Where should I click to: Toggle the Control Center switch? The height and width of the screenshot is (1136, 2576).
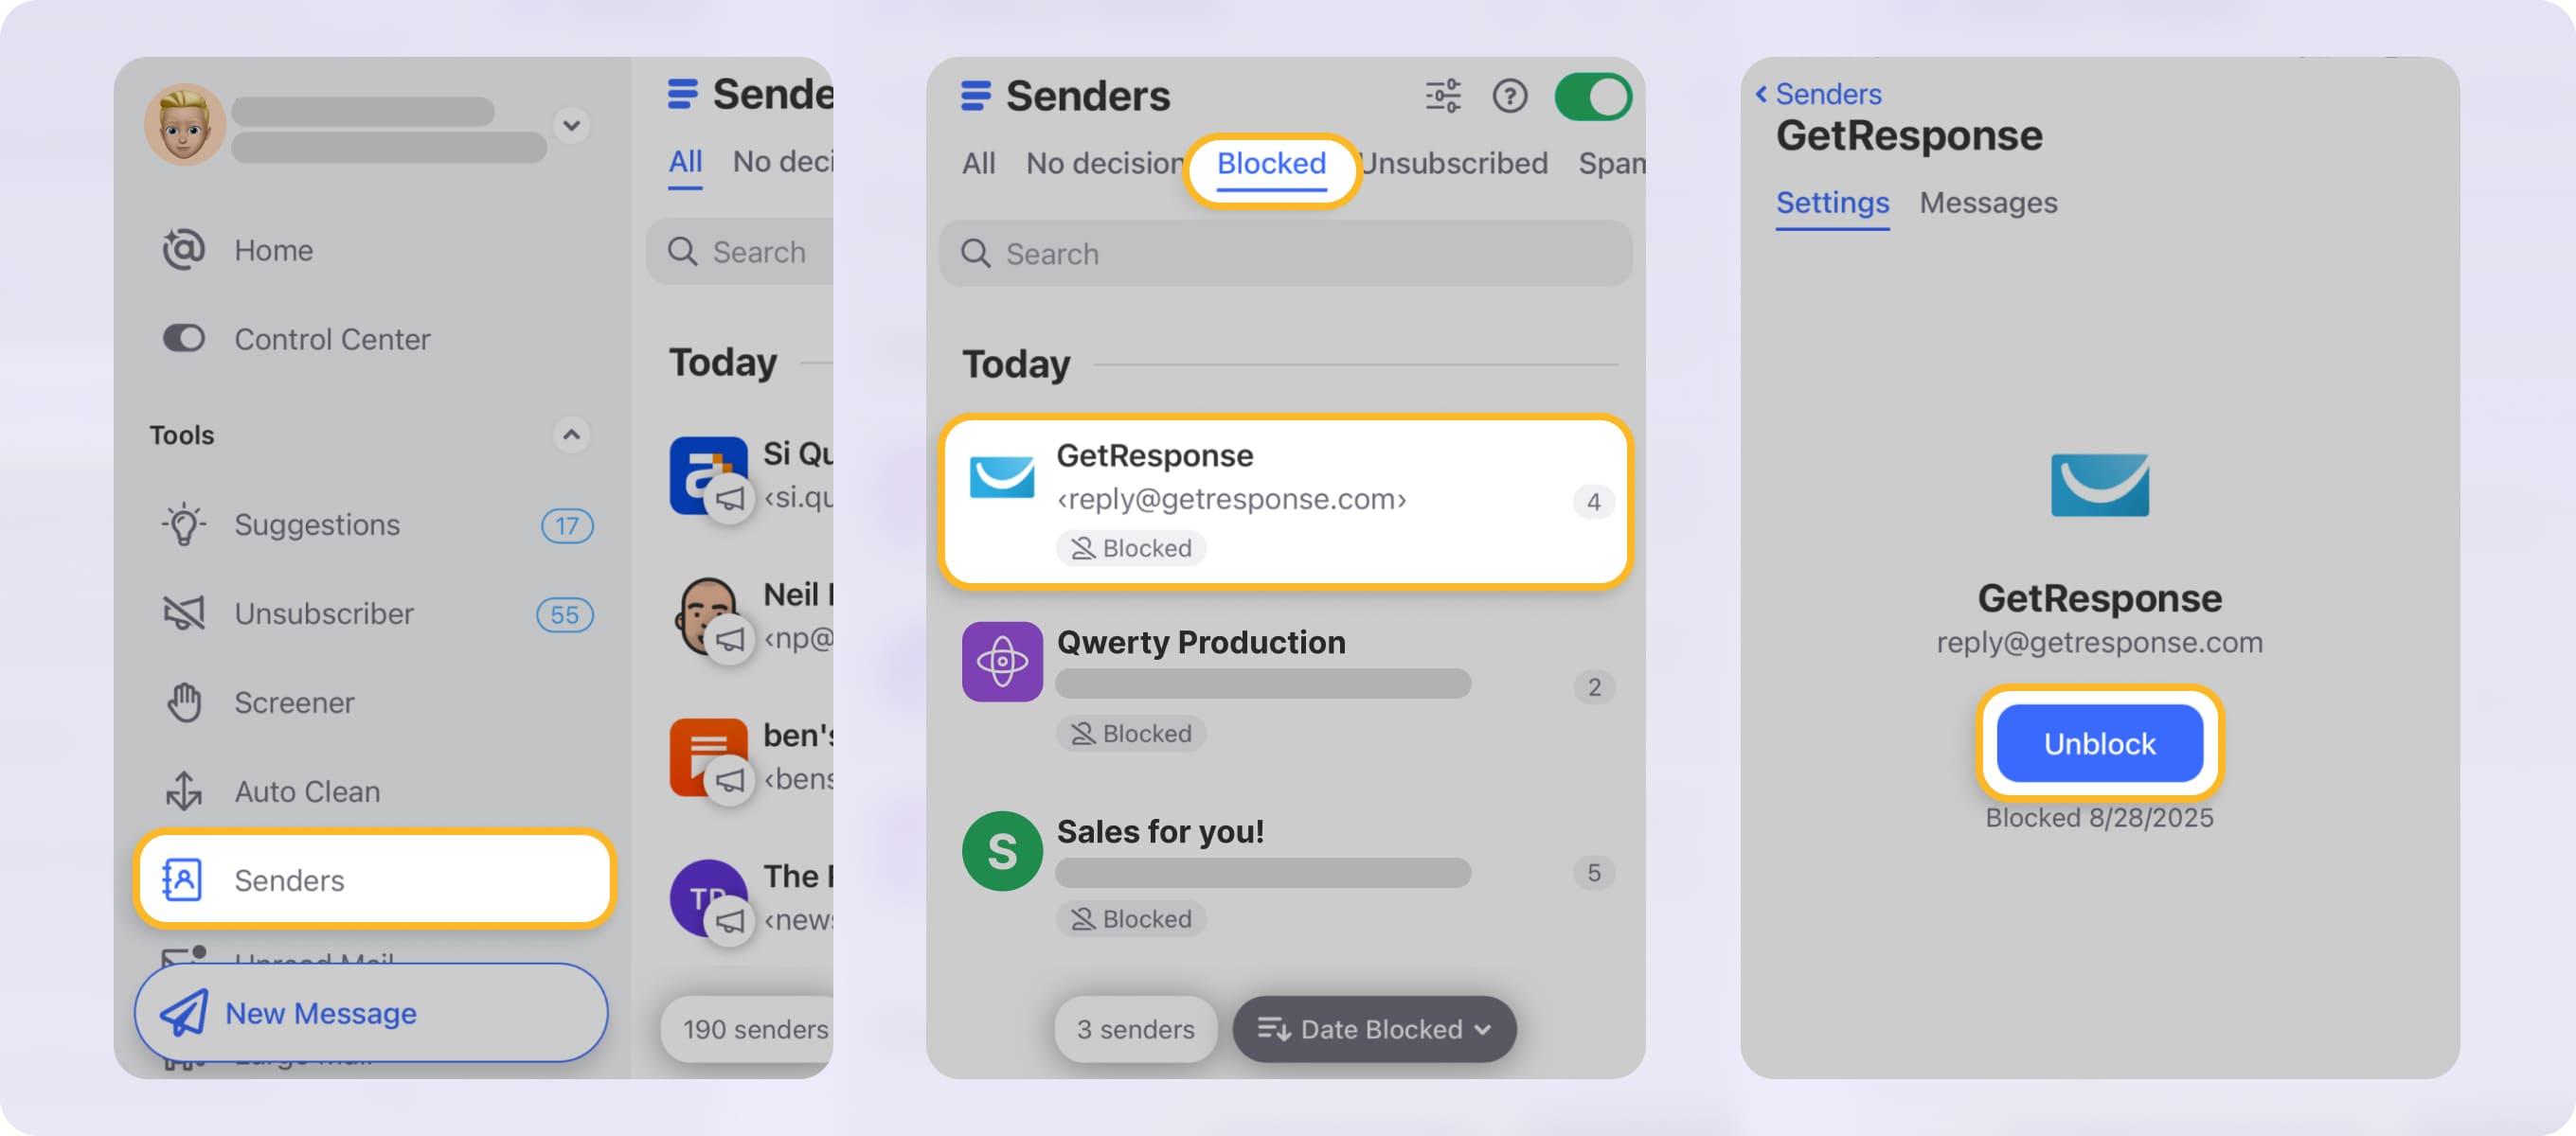tap(184, 339)
